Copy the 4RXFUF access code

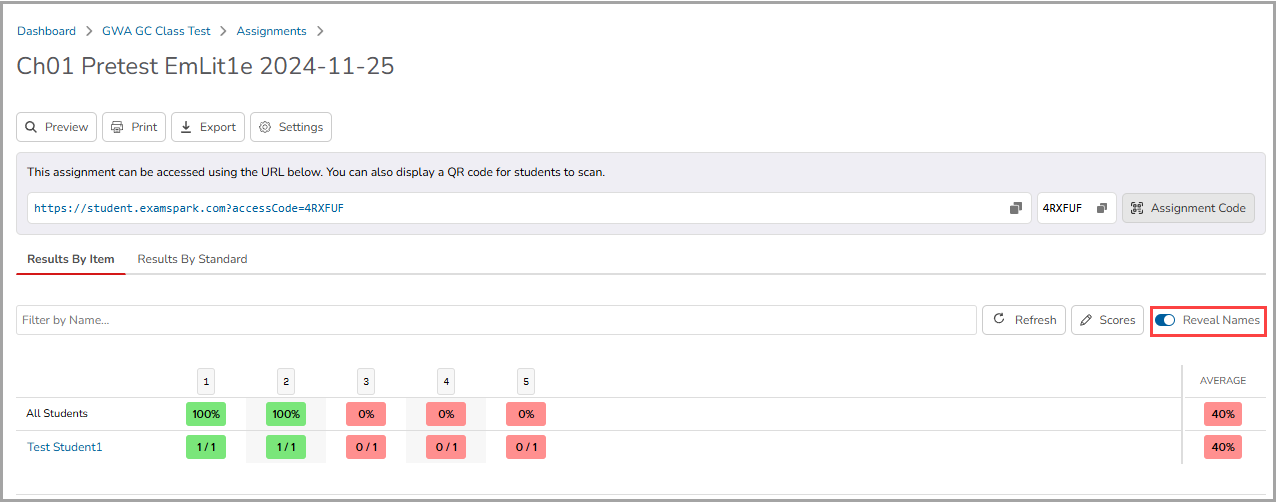[x=1102, y=208]
